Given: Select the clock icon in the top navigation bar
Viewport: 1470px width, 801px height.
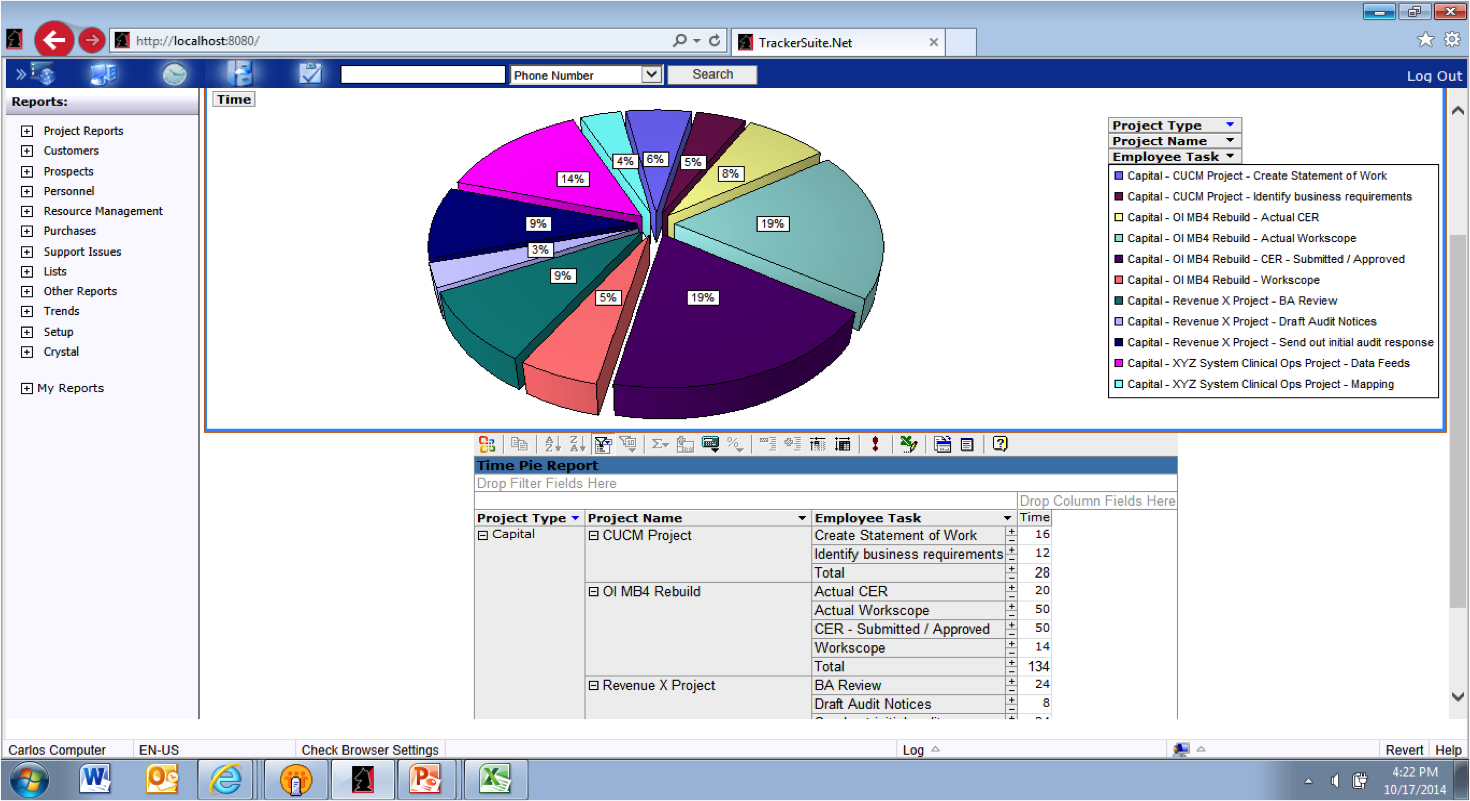Looking at the screenshot, I should (174, 74).
